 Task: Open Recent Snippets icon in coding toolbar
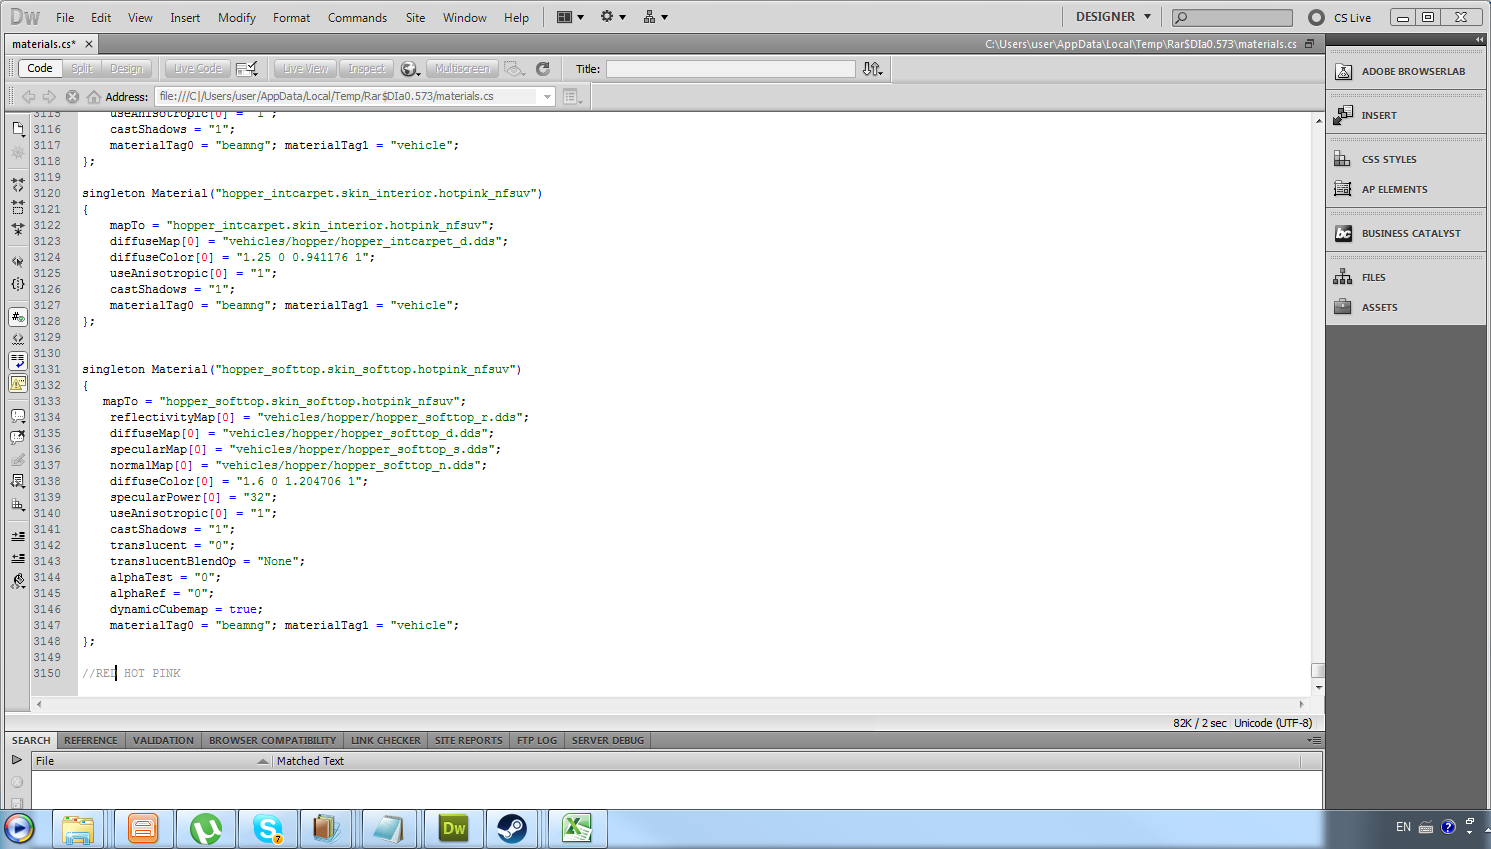pyautogui.click(x=18, y=481)
